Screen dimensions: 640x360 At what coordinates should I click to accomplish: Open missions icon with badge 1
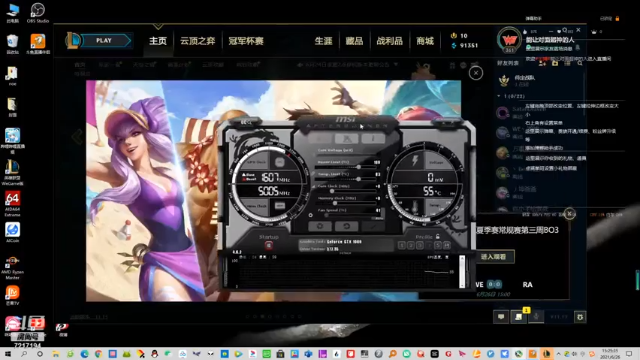point(519,317)
